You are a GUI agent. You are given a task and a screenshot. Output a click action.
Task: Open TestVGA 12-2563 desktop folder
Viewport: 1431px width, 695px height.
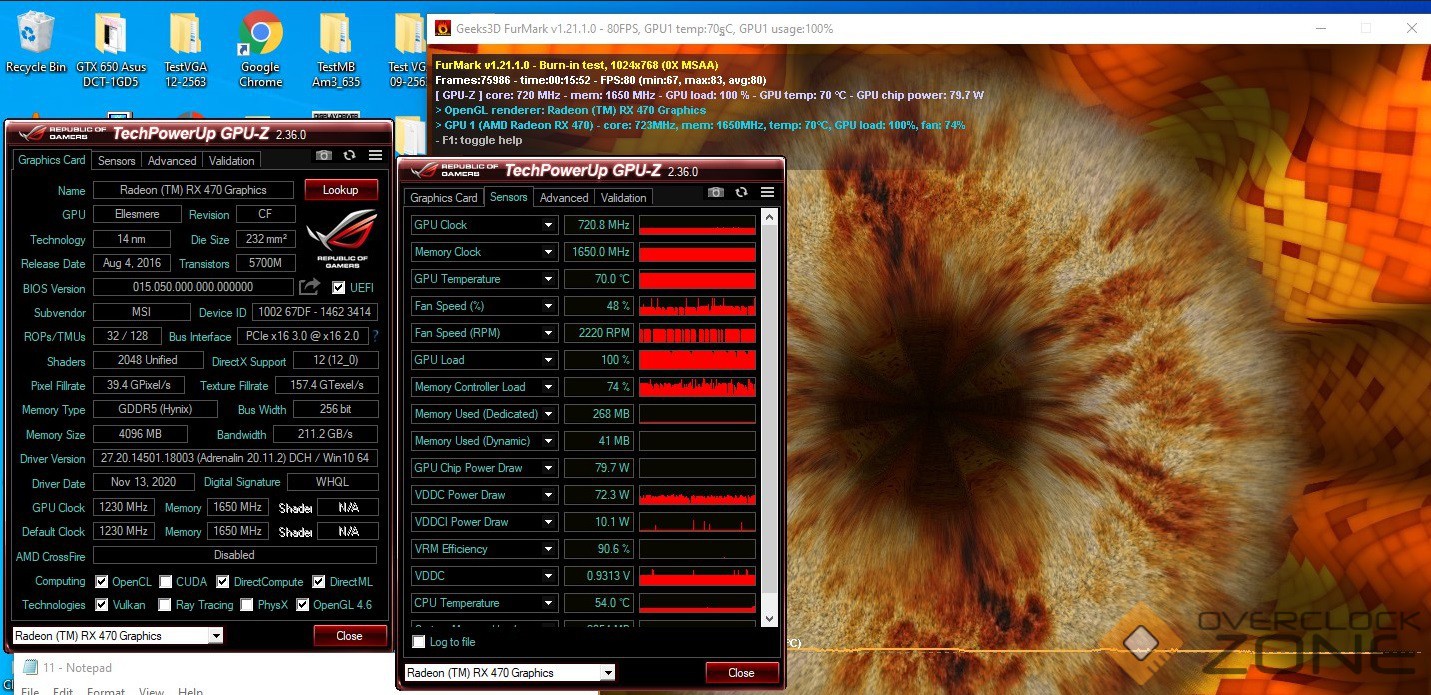(x=185, y=50)
